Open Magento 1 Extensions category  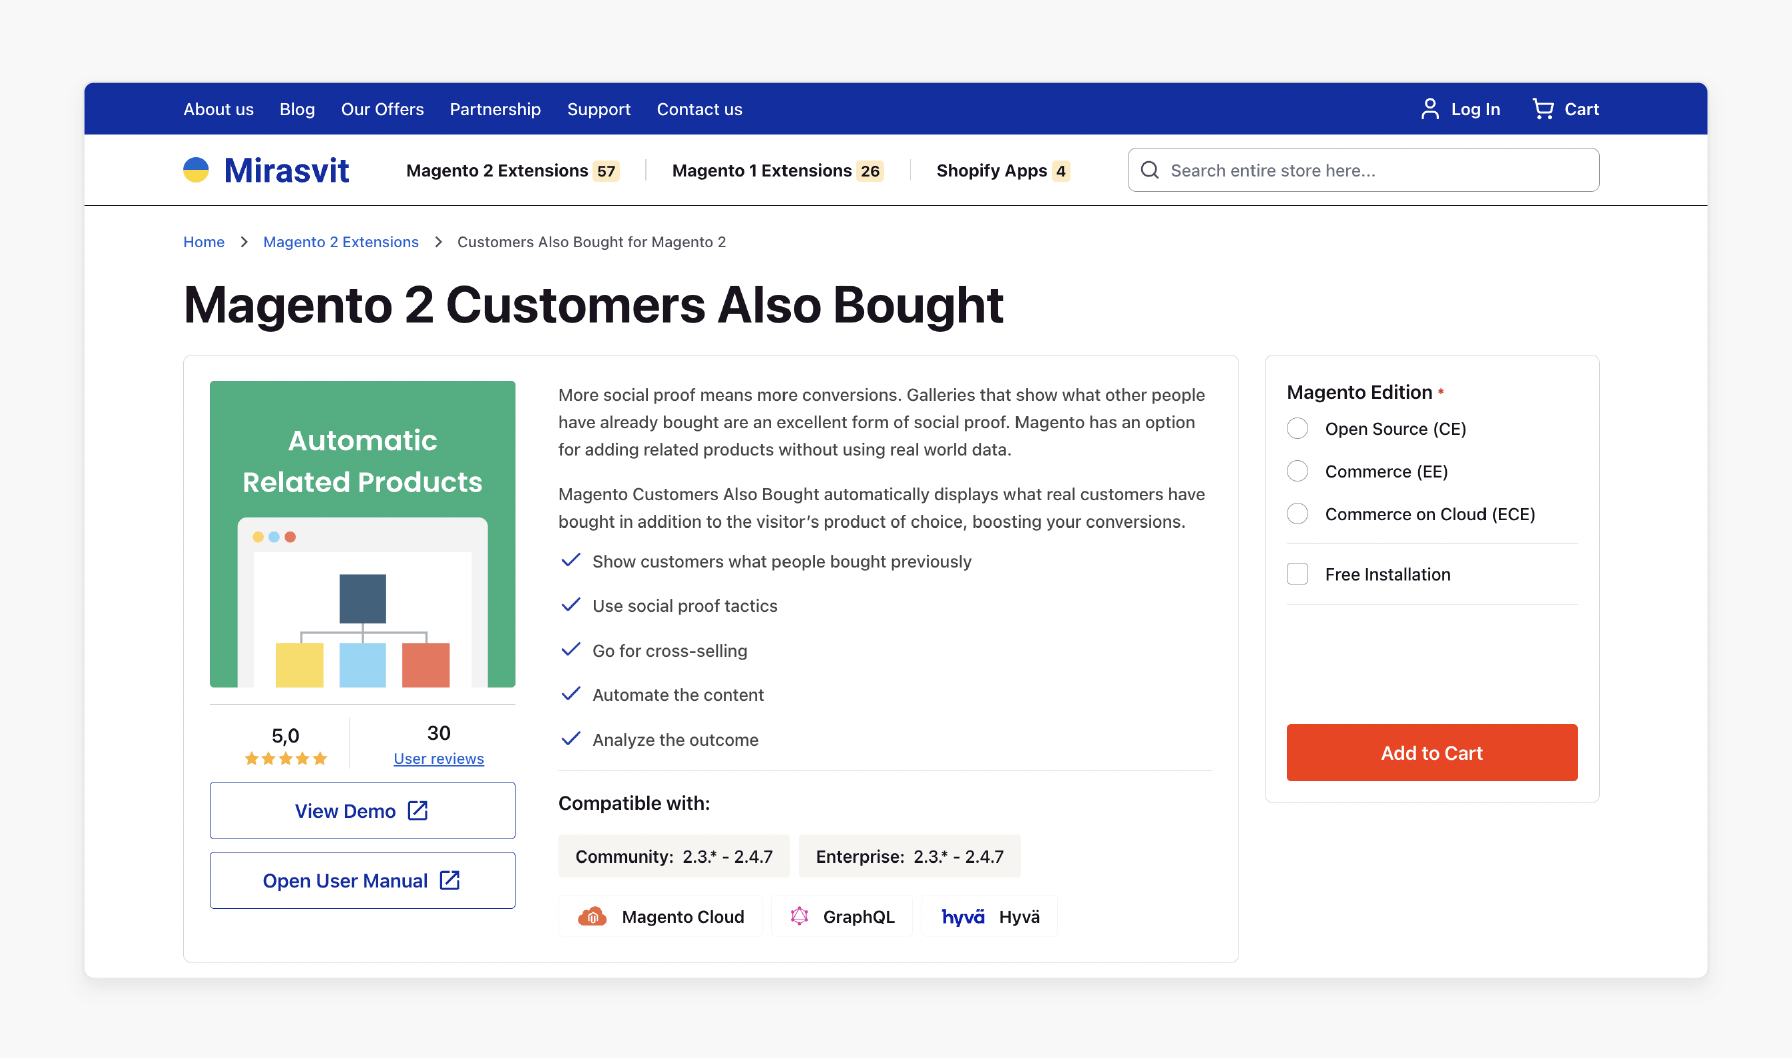tap(777, 171)
